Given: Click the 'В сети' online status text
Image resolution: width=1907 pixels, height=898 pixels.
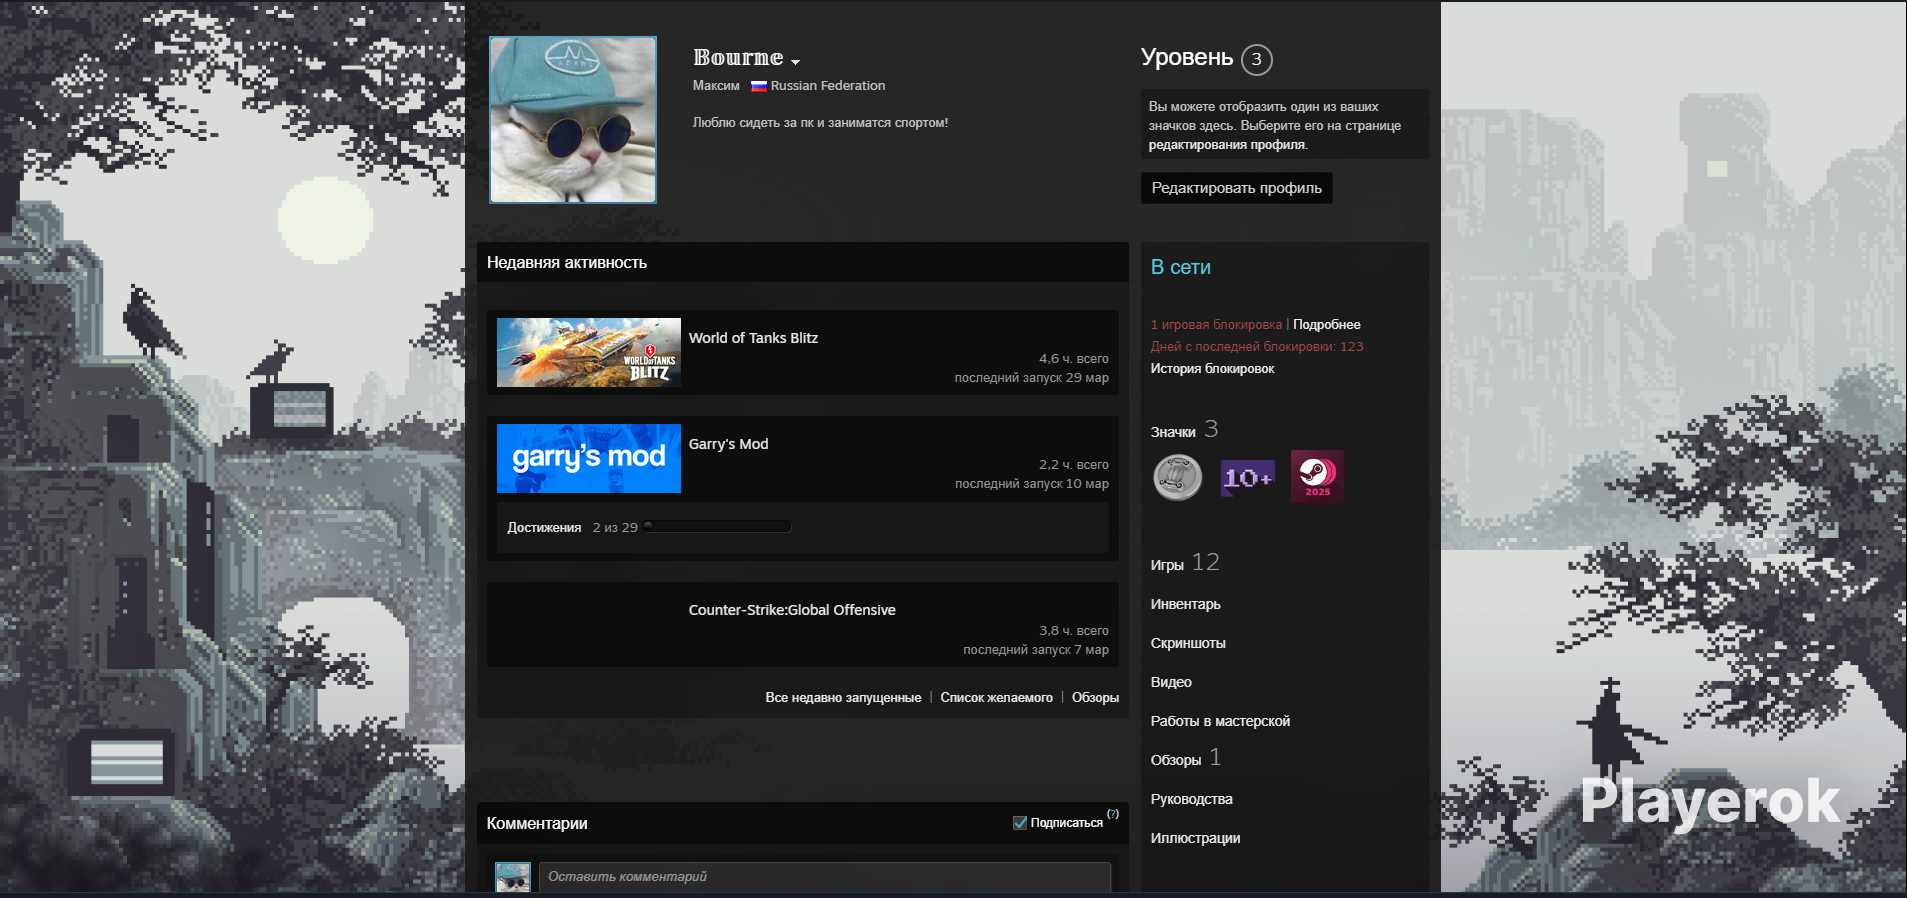Looking at the screenshot, I should [1180, 267].
